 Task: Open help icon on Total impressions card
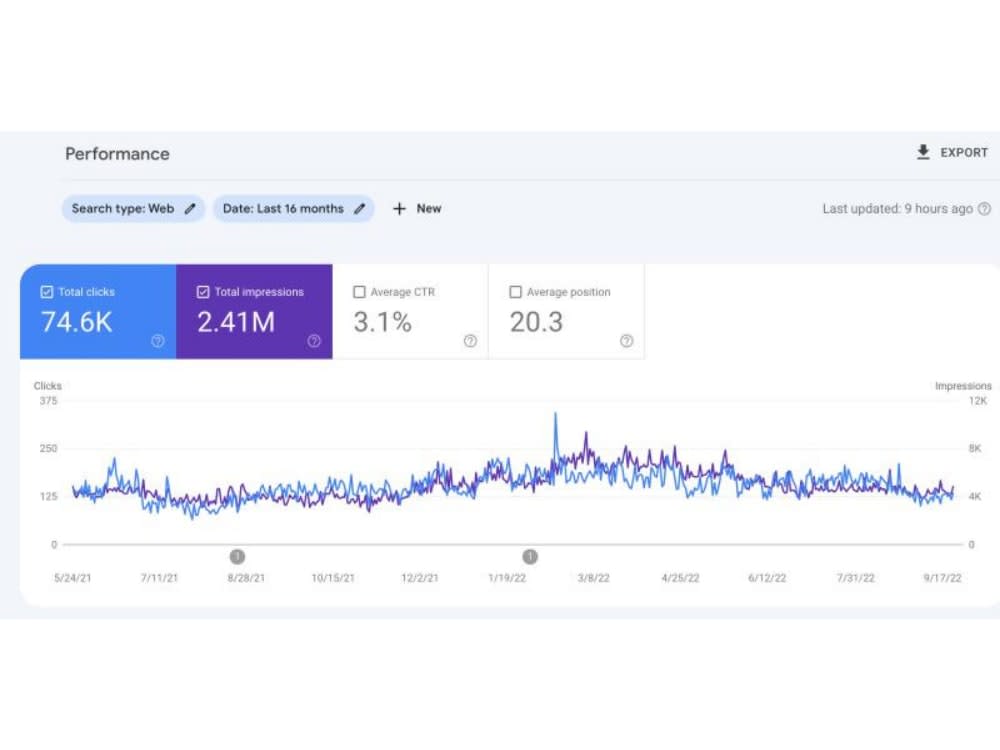(314, 341)
